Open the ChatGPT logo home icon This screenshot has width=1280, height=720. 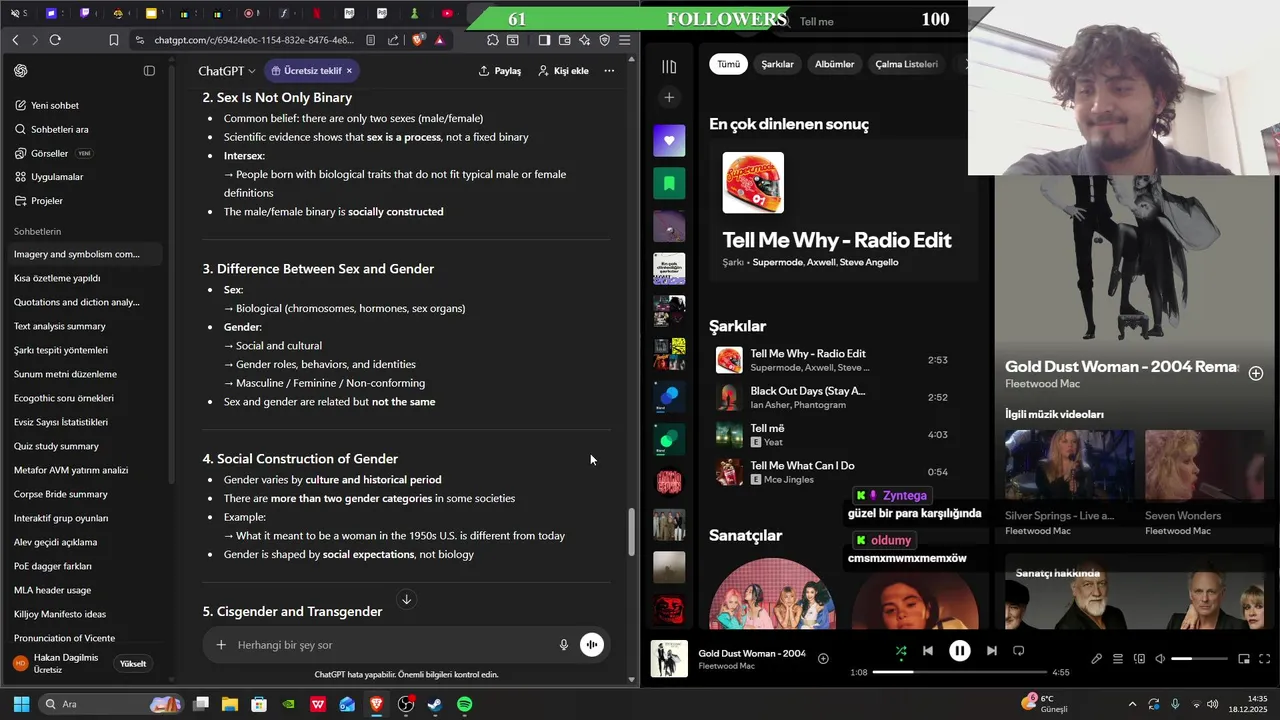pyautogui.click(x=21, y=71)
